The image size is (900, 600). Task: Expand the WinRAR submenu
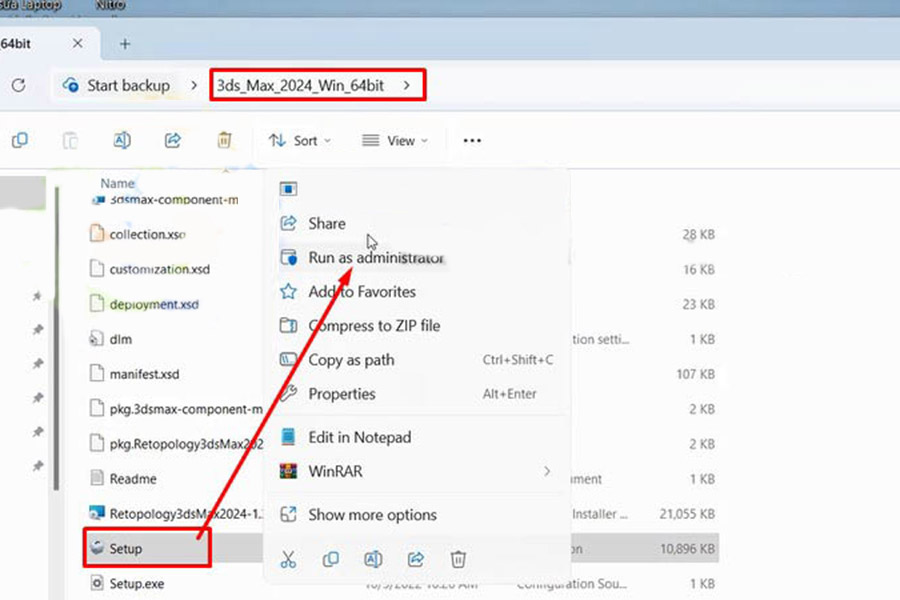(546, 471)
